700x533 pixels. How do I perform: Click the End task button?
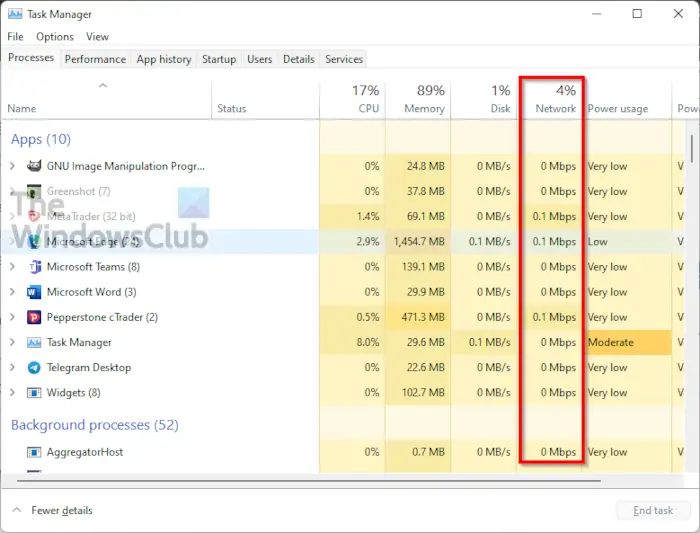[x=653, y=510]
